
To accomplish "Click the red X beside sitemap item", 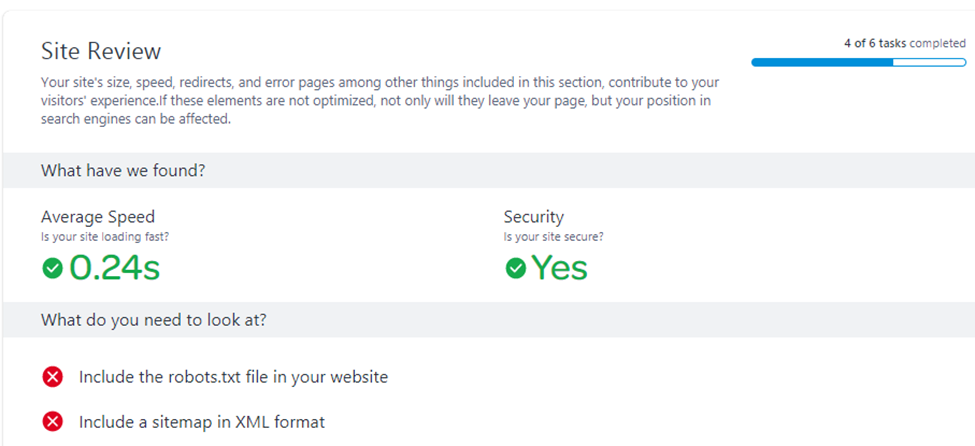I will coord(52,422).
